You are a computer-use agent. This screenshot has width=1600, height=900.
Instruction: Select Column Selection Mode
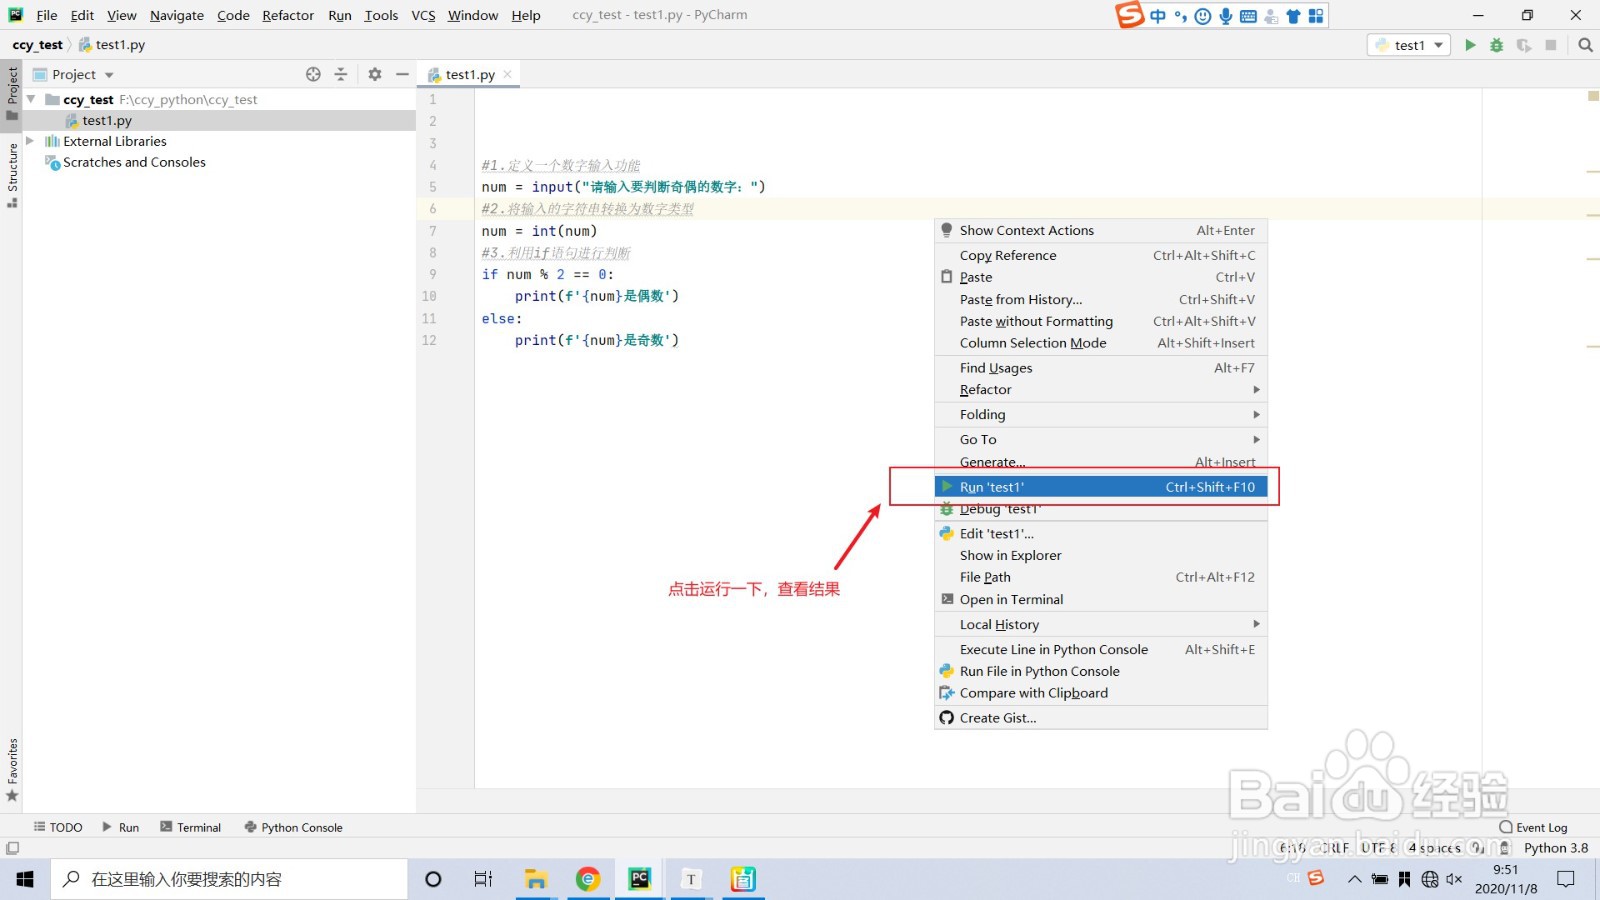coord(1101,343)
